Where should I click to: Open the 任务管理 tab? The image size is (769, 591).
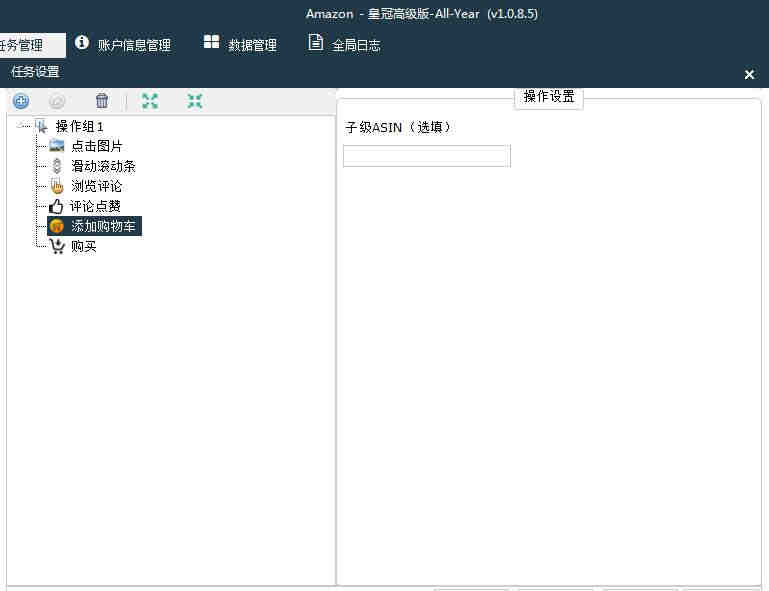click(32, 46)
